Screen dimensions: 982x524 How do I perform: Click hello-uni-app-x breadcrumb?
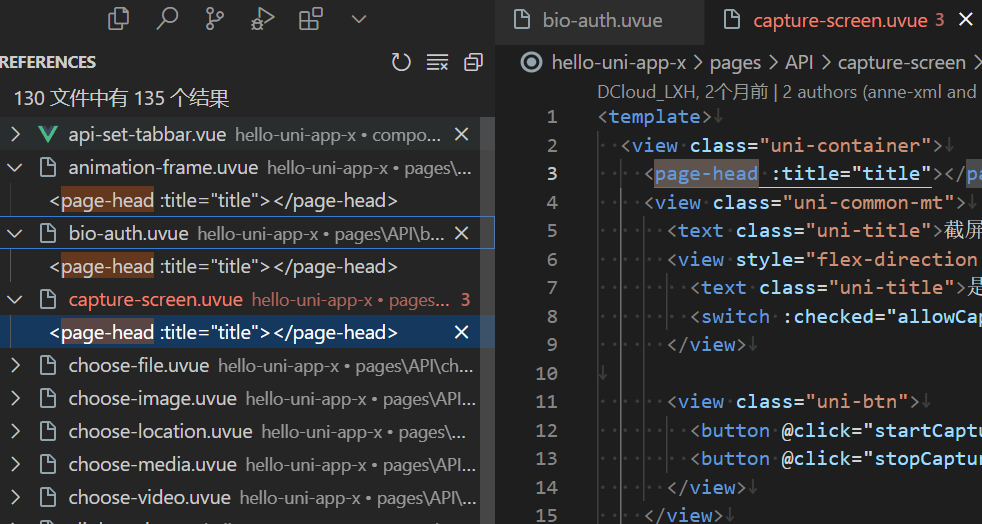(x=619, y=63)
